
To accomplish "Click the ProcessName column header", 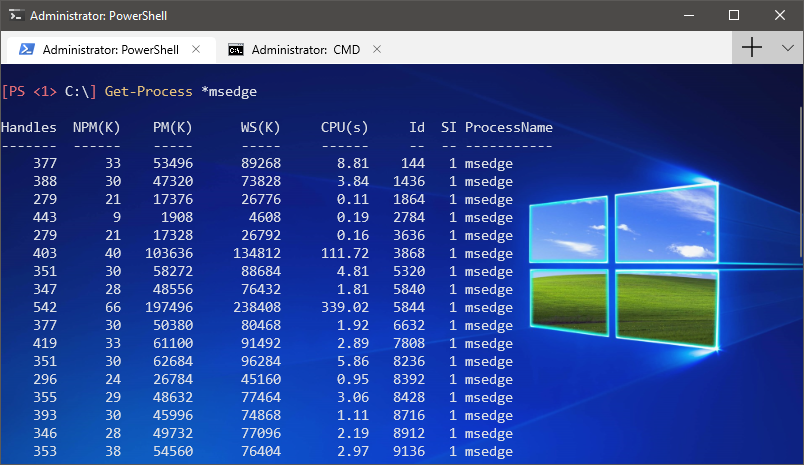I will [509, 127].
